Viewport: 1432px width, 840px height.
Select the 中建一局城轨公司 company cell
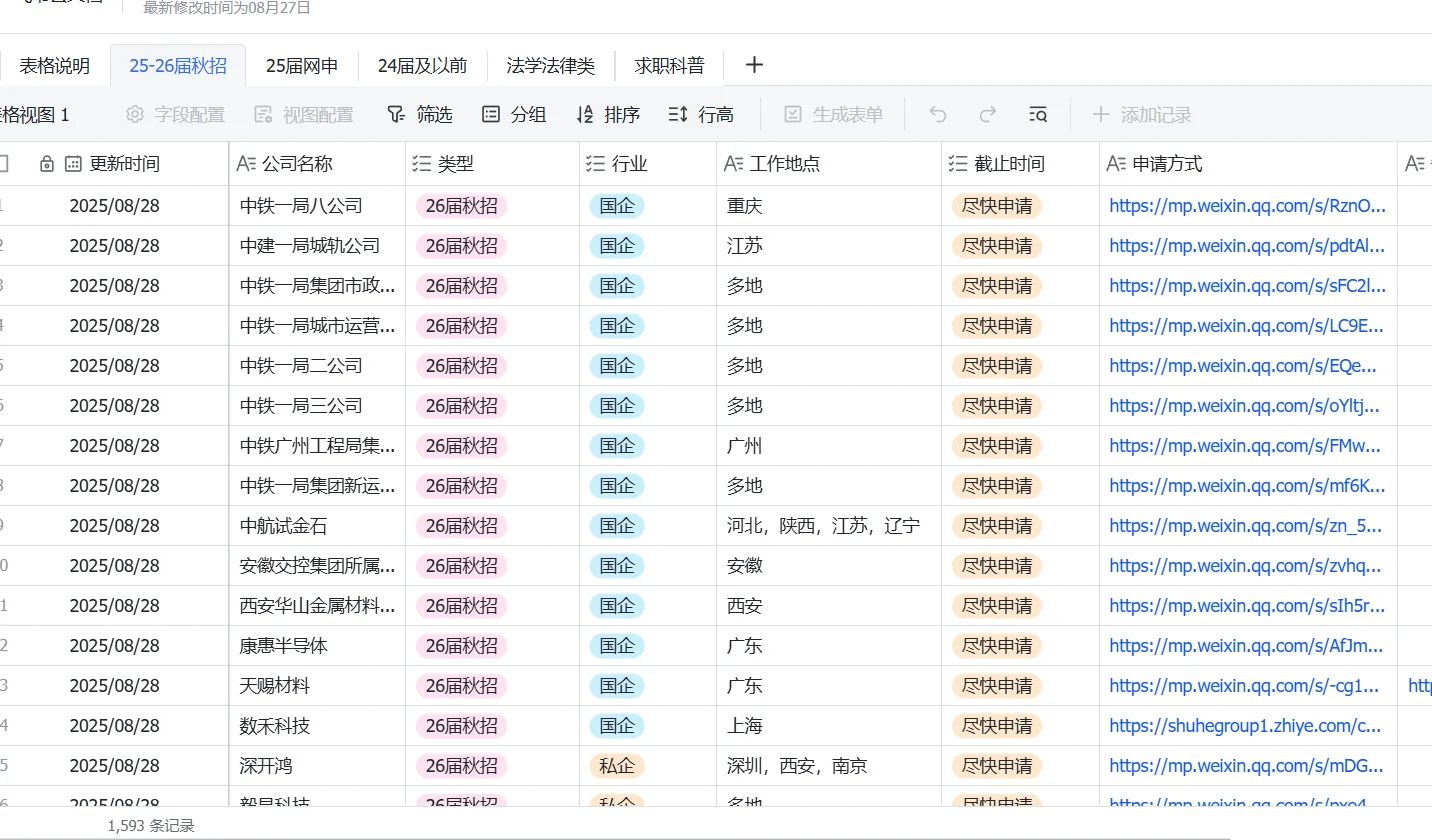[318, 246]
